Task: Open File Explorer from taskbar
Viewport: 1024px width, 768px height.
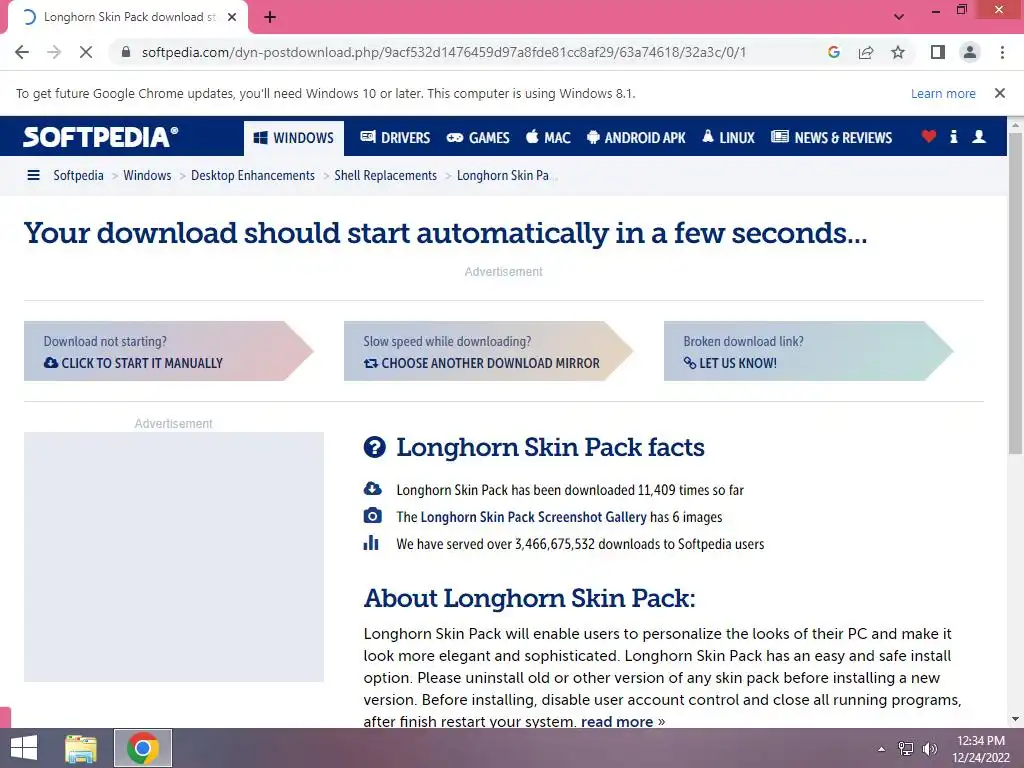Action: coord(81,748)
